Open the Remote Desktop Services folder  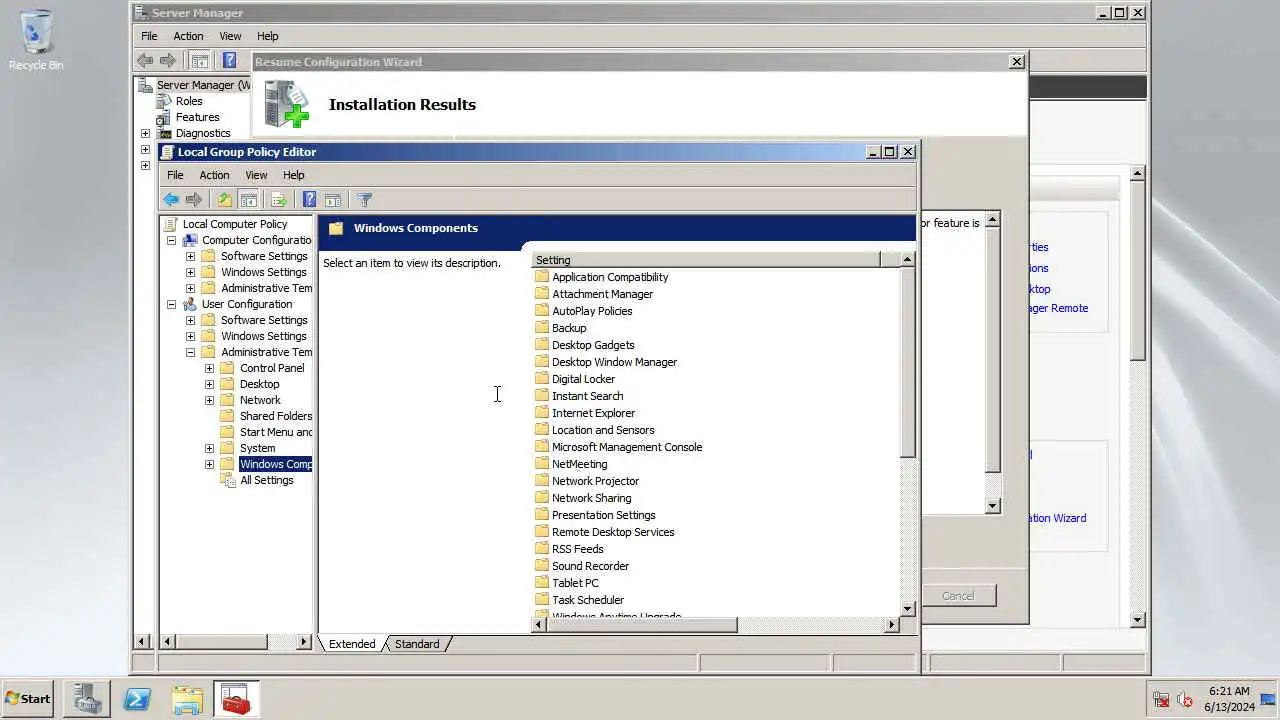pos(613,532)
